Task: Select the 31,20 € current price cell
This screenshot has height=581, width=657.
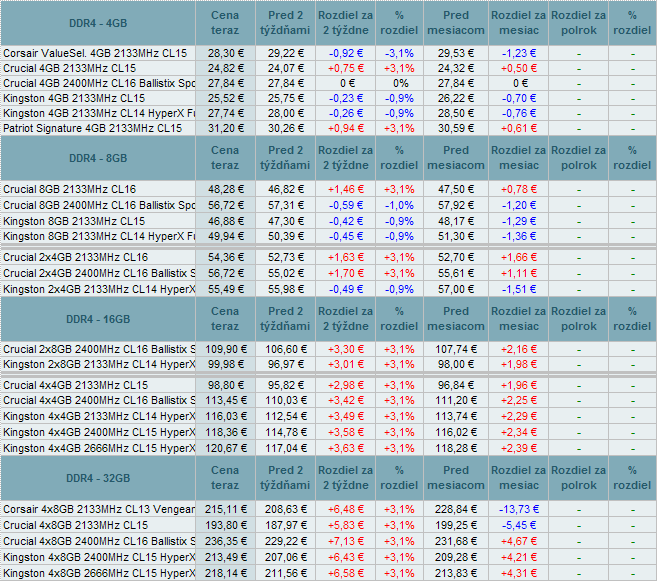Action: (225, 128)
